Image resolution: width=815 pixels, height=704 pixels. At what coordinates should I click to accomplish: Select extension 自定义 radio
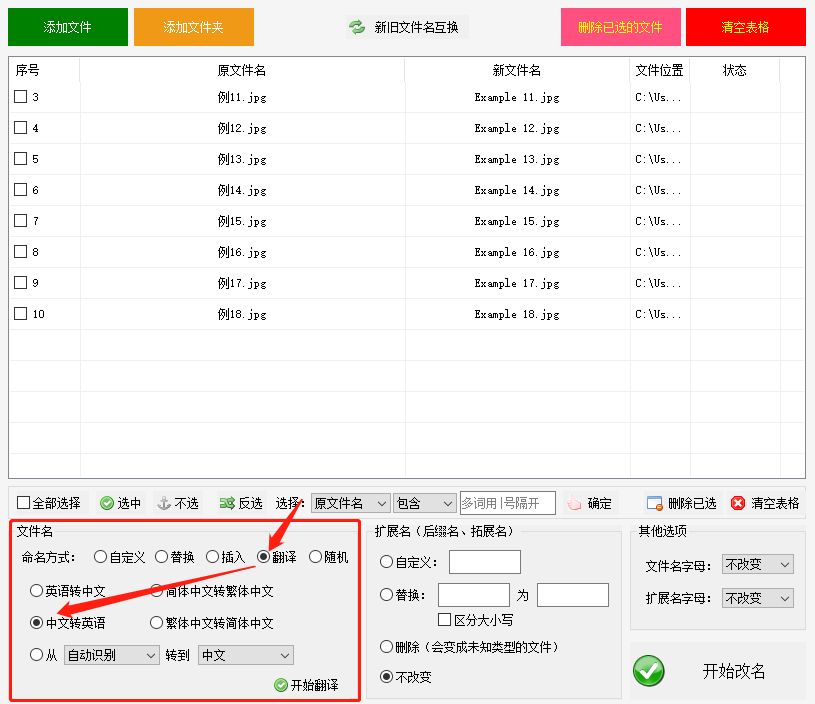click(386, 562)
